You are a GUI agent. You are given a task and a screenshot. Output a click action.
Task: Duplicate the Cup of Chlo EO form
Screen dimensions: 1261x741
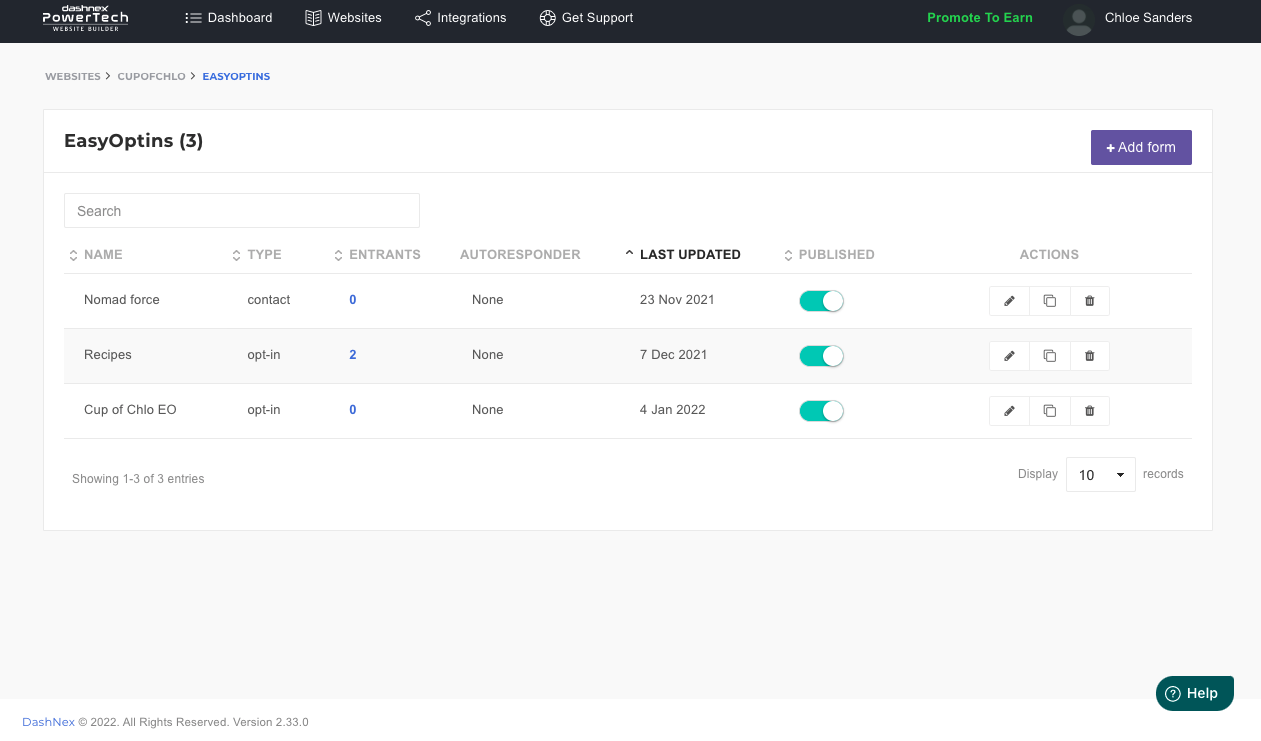pos(1049,411)
